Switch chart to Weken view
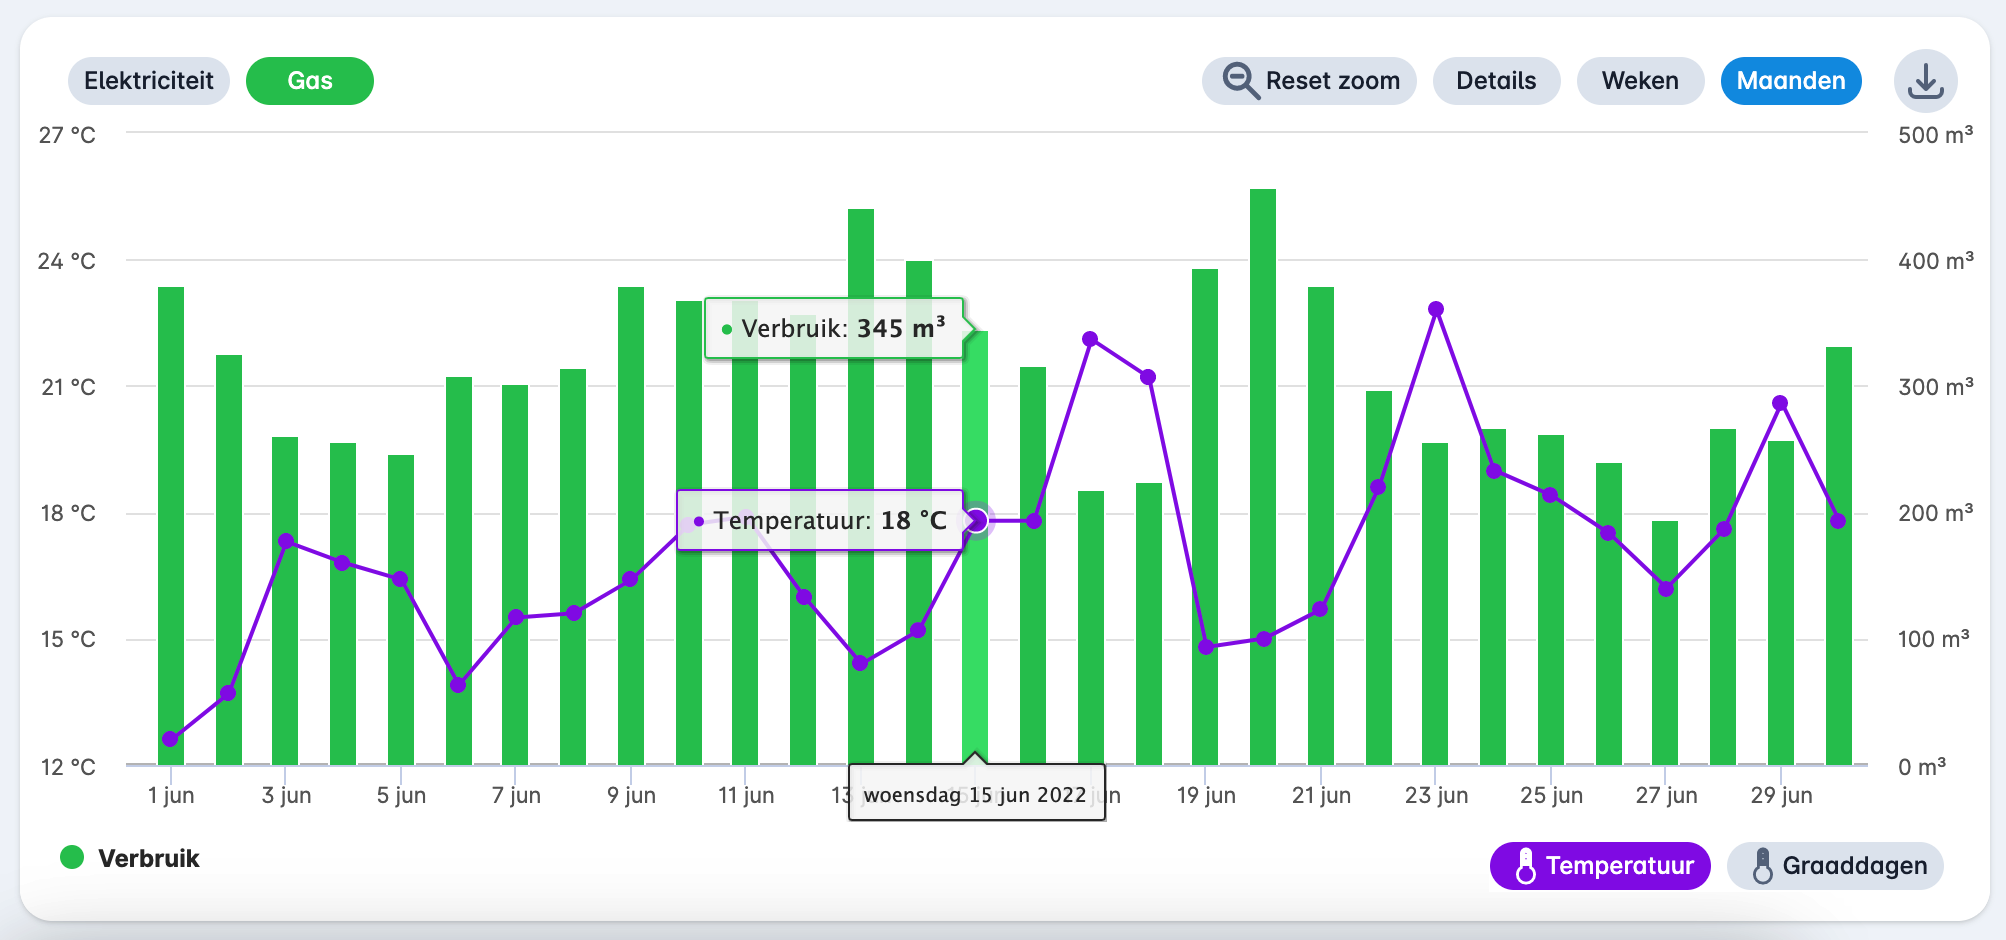 coord(1640,81)
